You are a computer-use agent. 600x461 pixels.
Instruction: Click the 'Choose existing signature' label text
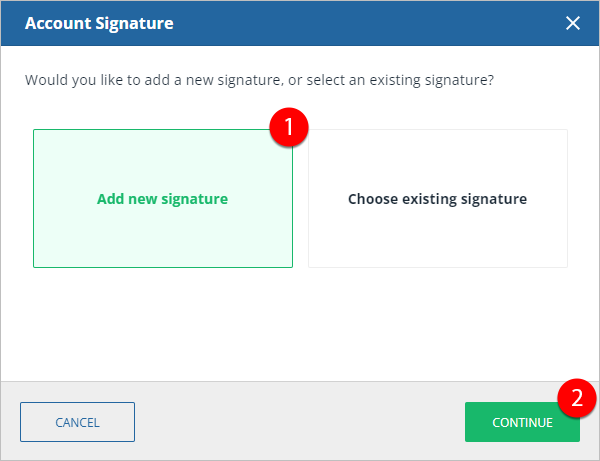pyautogui.click(x=437, y=199)
